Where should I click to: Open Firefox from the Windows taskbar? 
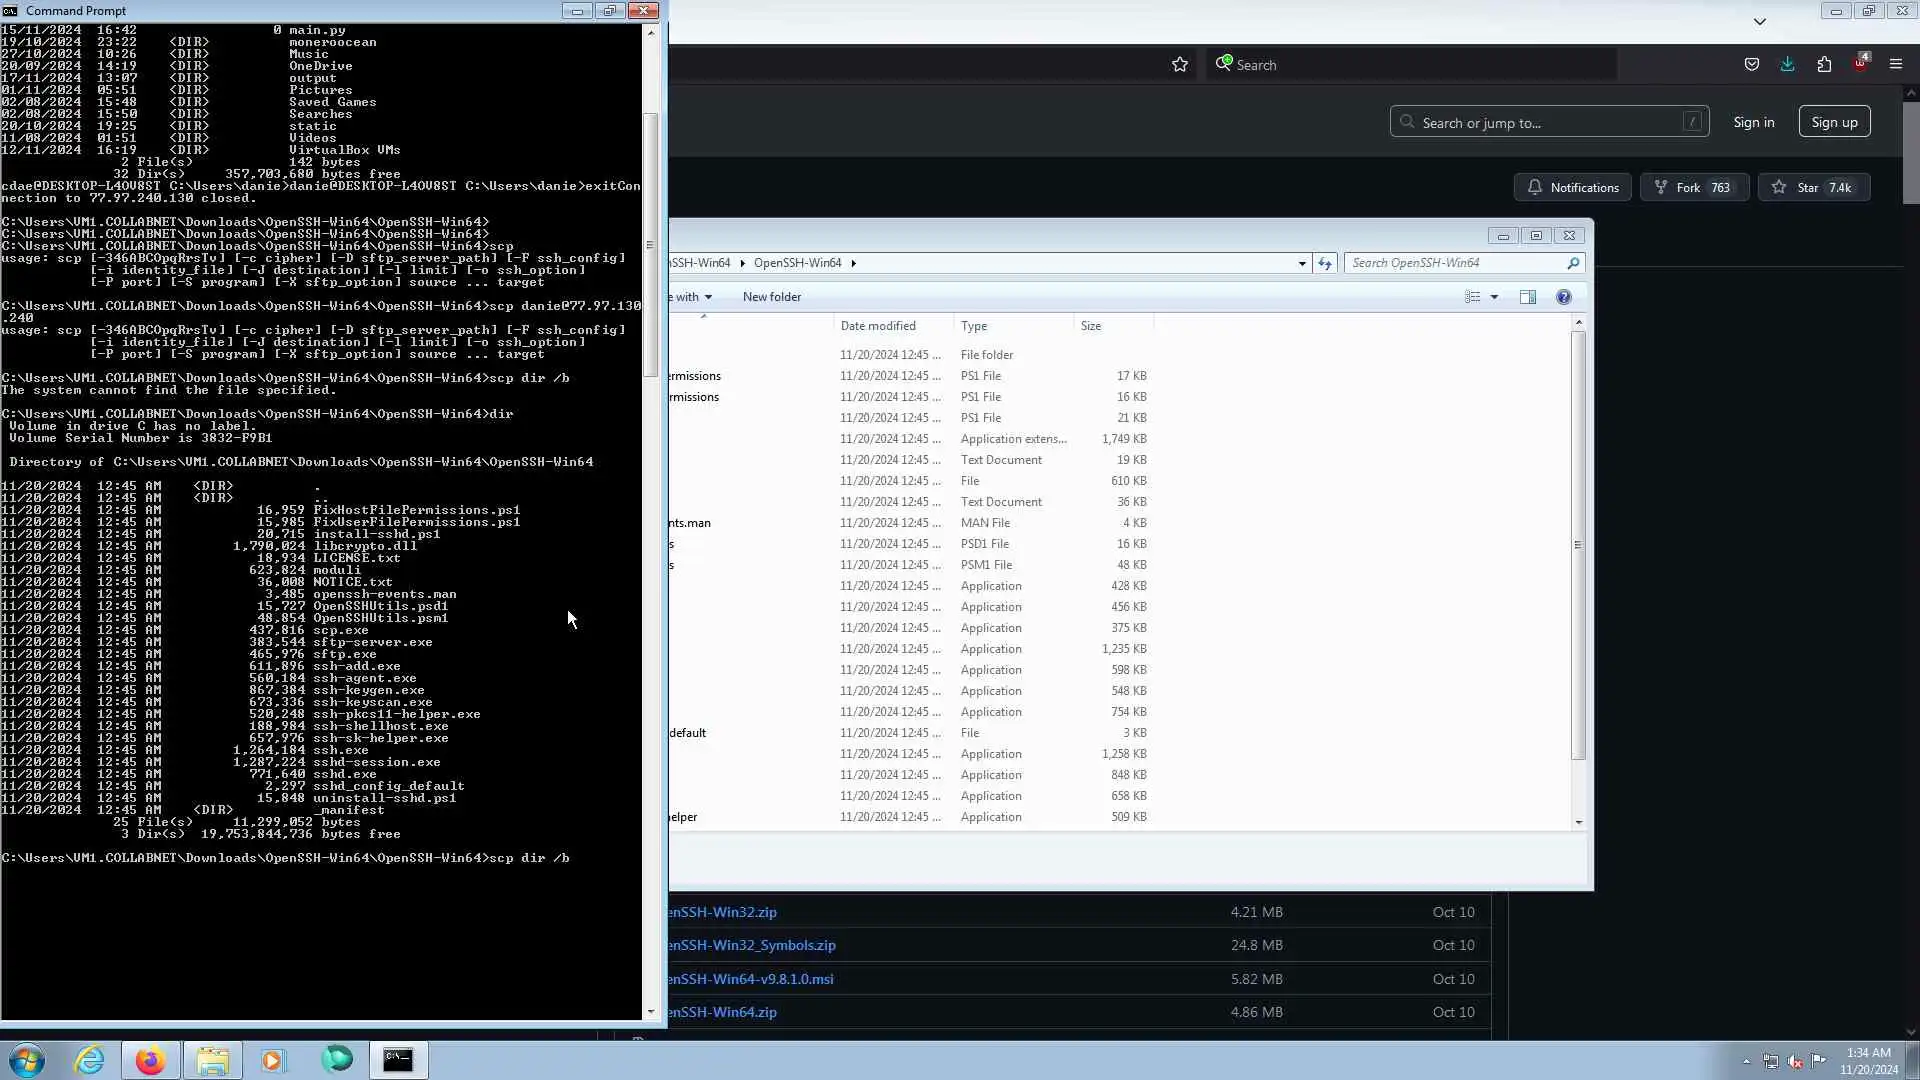(x=150, y=1060)
